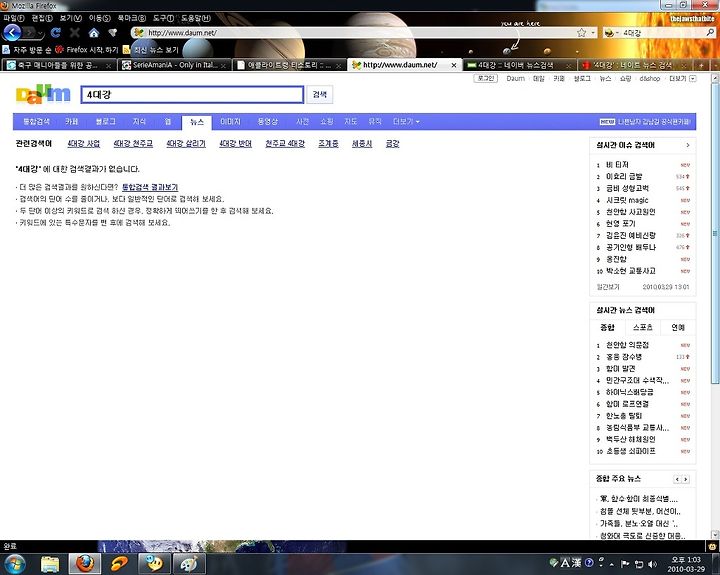
Task: Click the Firefox back arrow button
Action: click(12, 33)
